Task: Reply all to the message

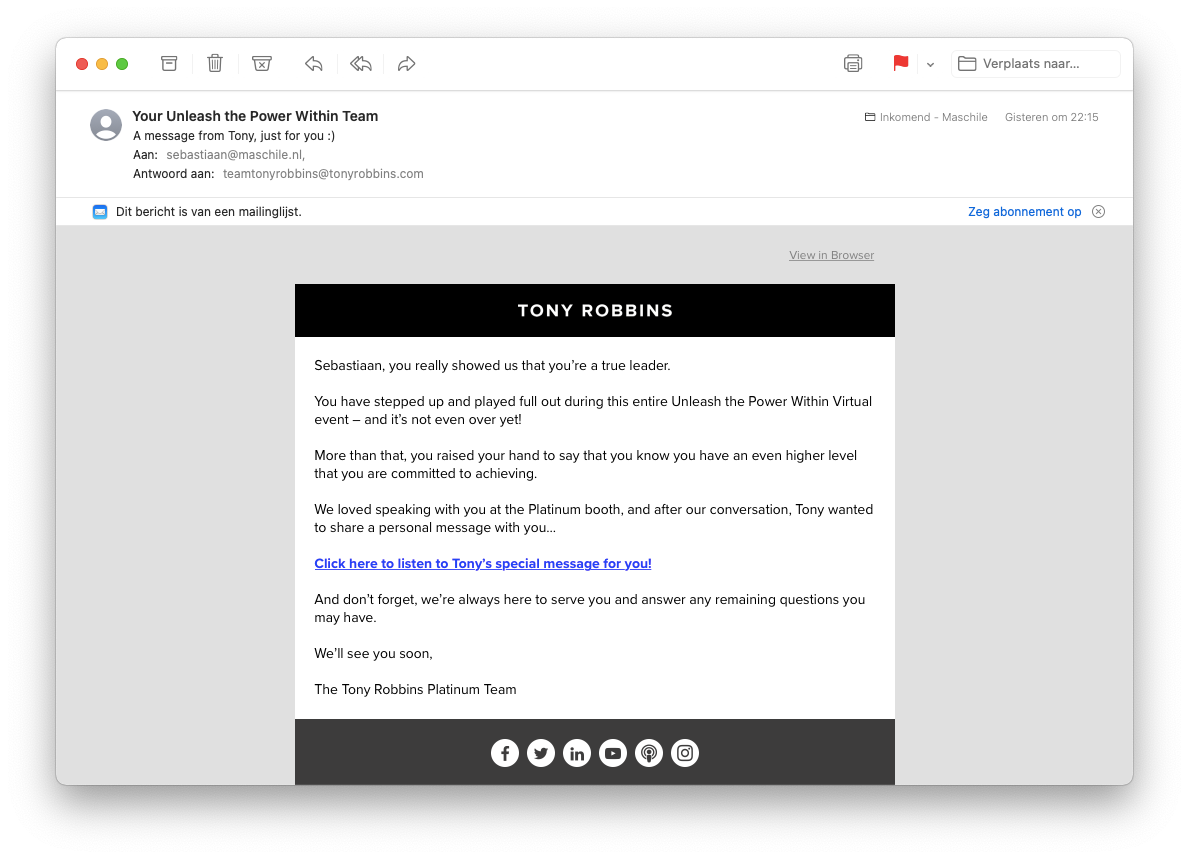Action: pos(361,64)
